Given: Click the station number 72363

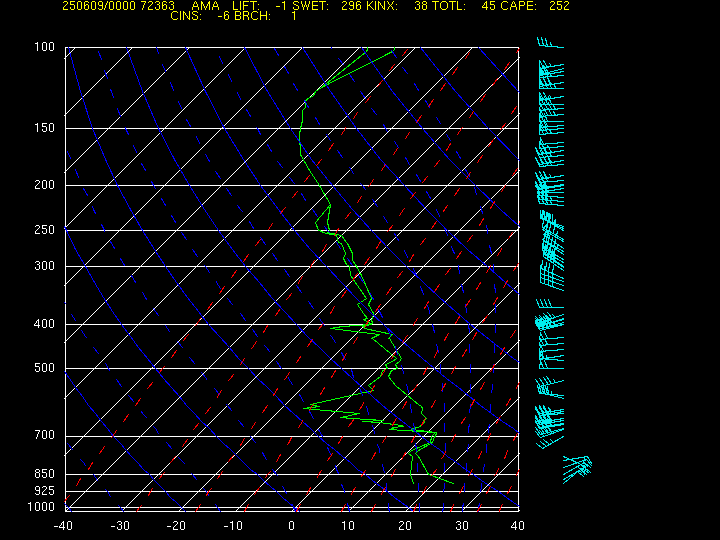Looking at the screenshot, I should click(158, 6).
